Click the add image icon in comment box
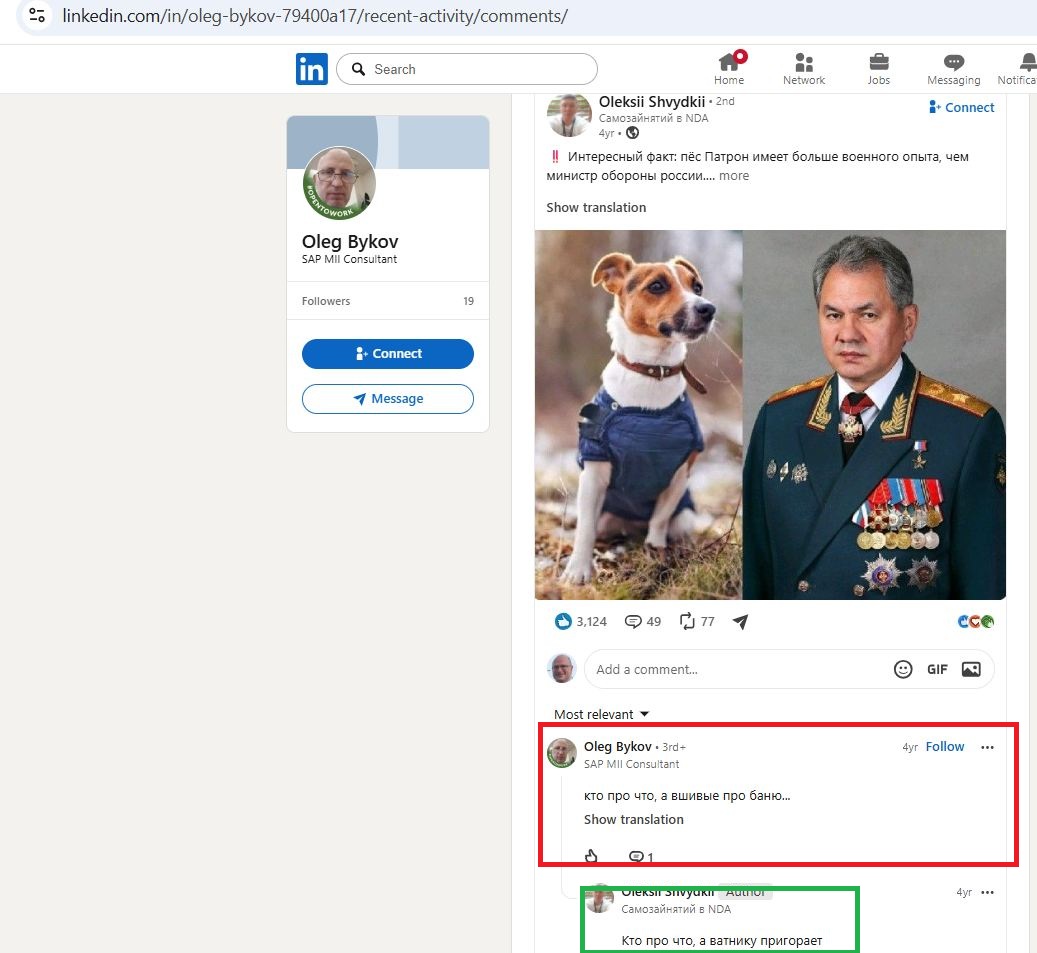The image size is (1037, 953). click(971, 669)
